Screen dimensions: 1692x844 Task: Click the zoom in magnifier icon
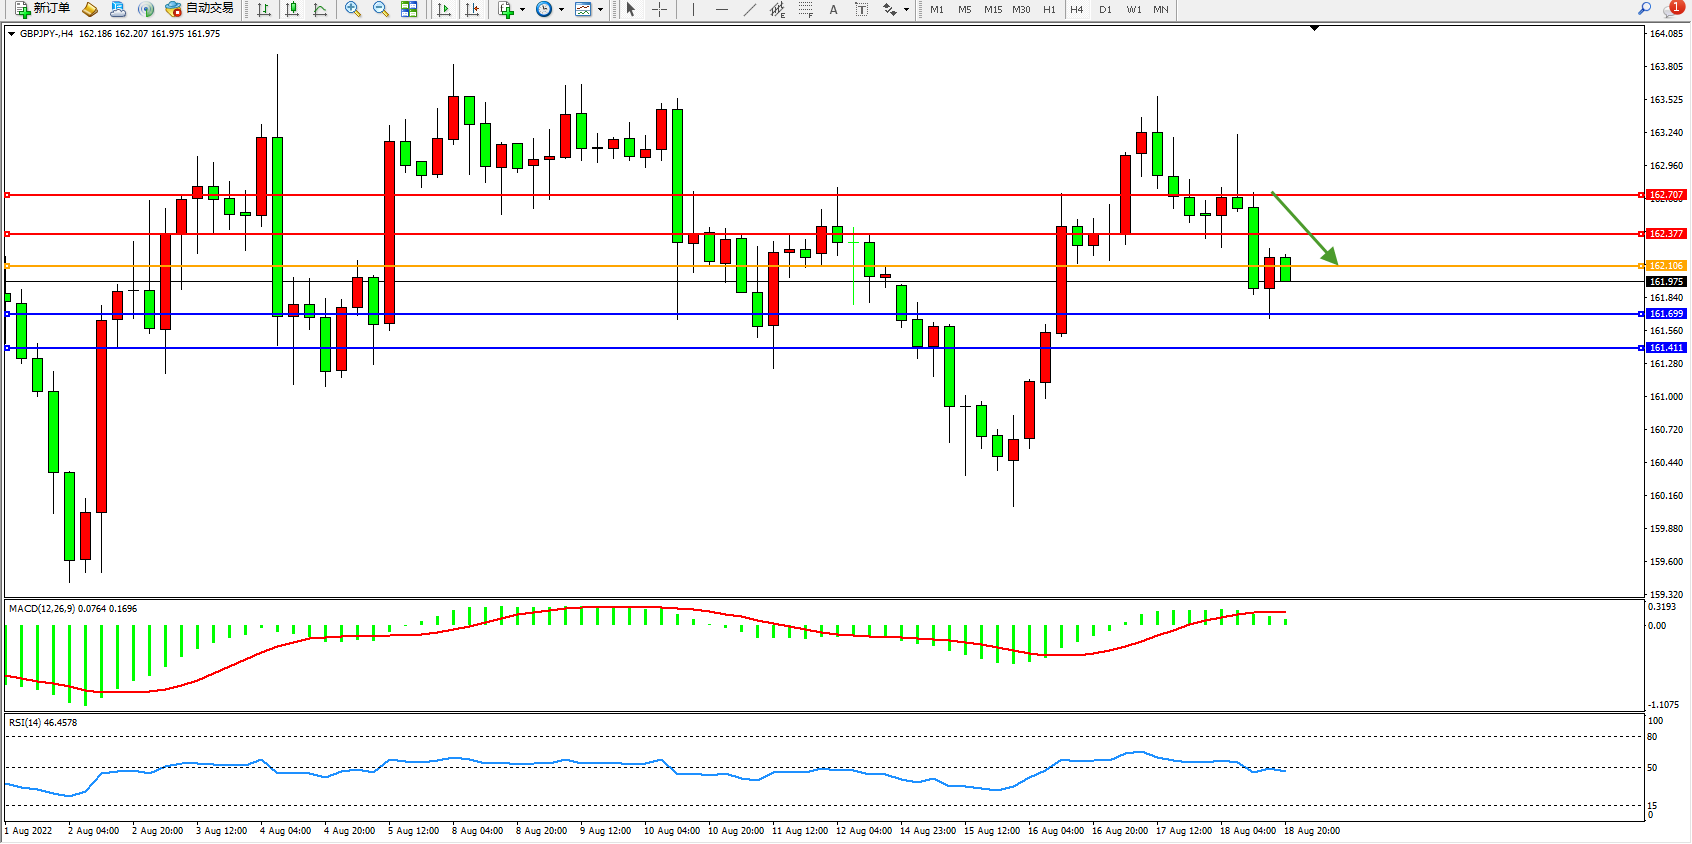(x=353, y=9)
